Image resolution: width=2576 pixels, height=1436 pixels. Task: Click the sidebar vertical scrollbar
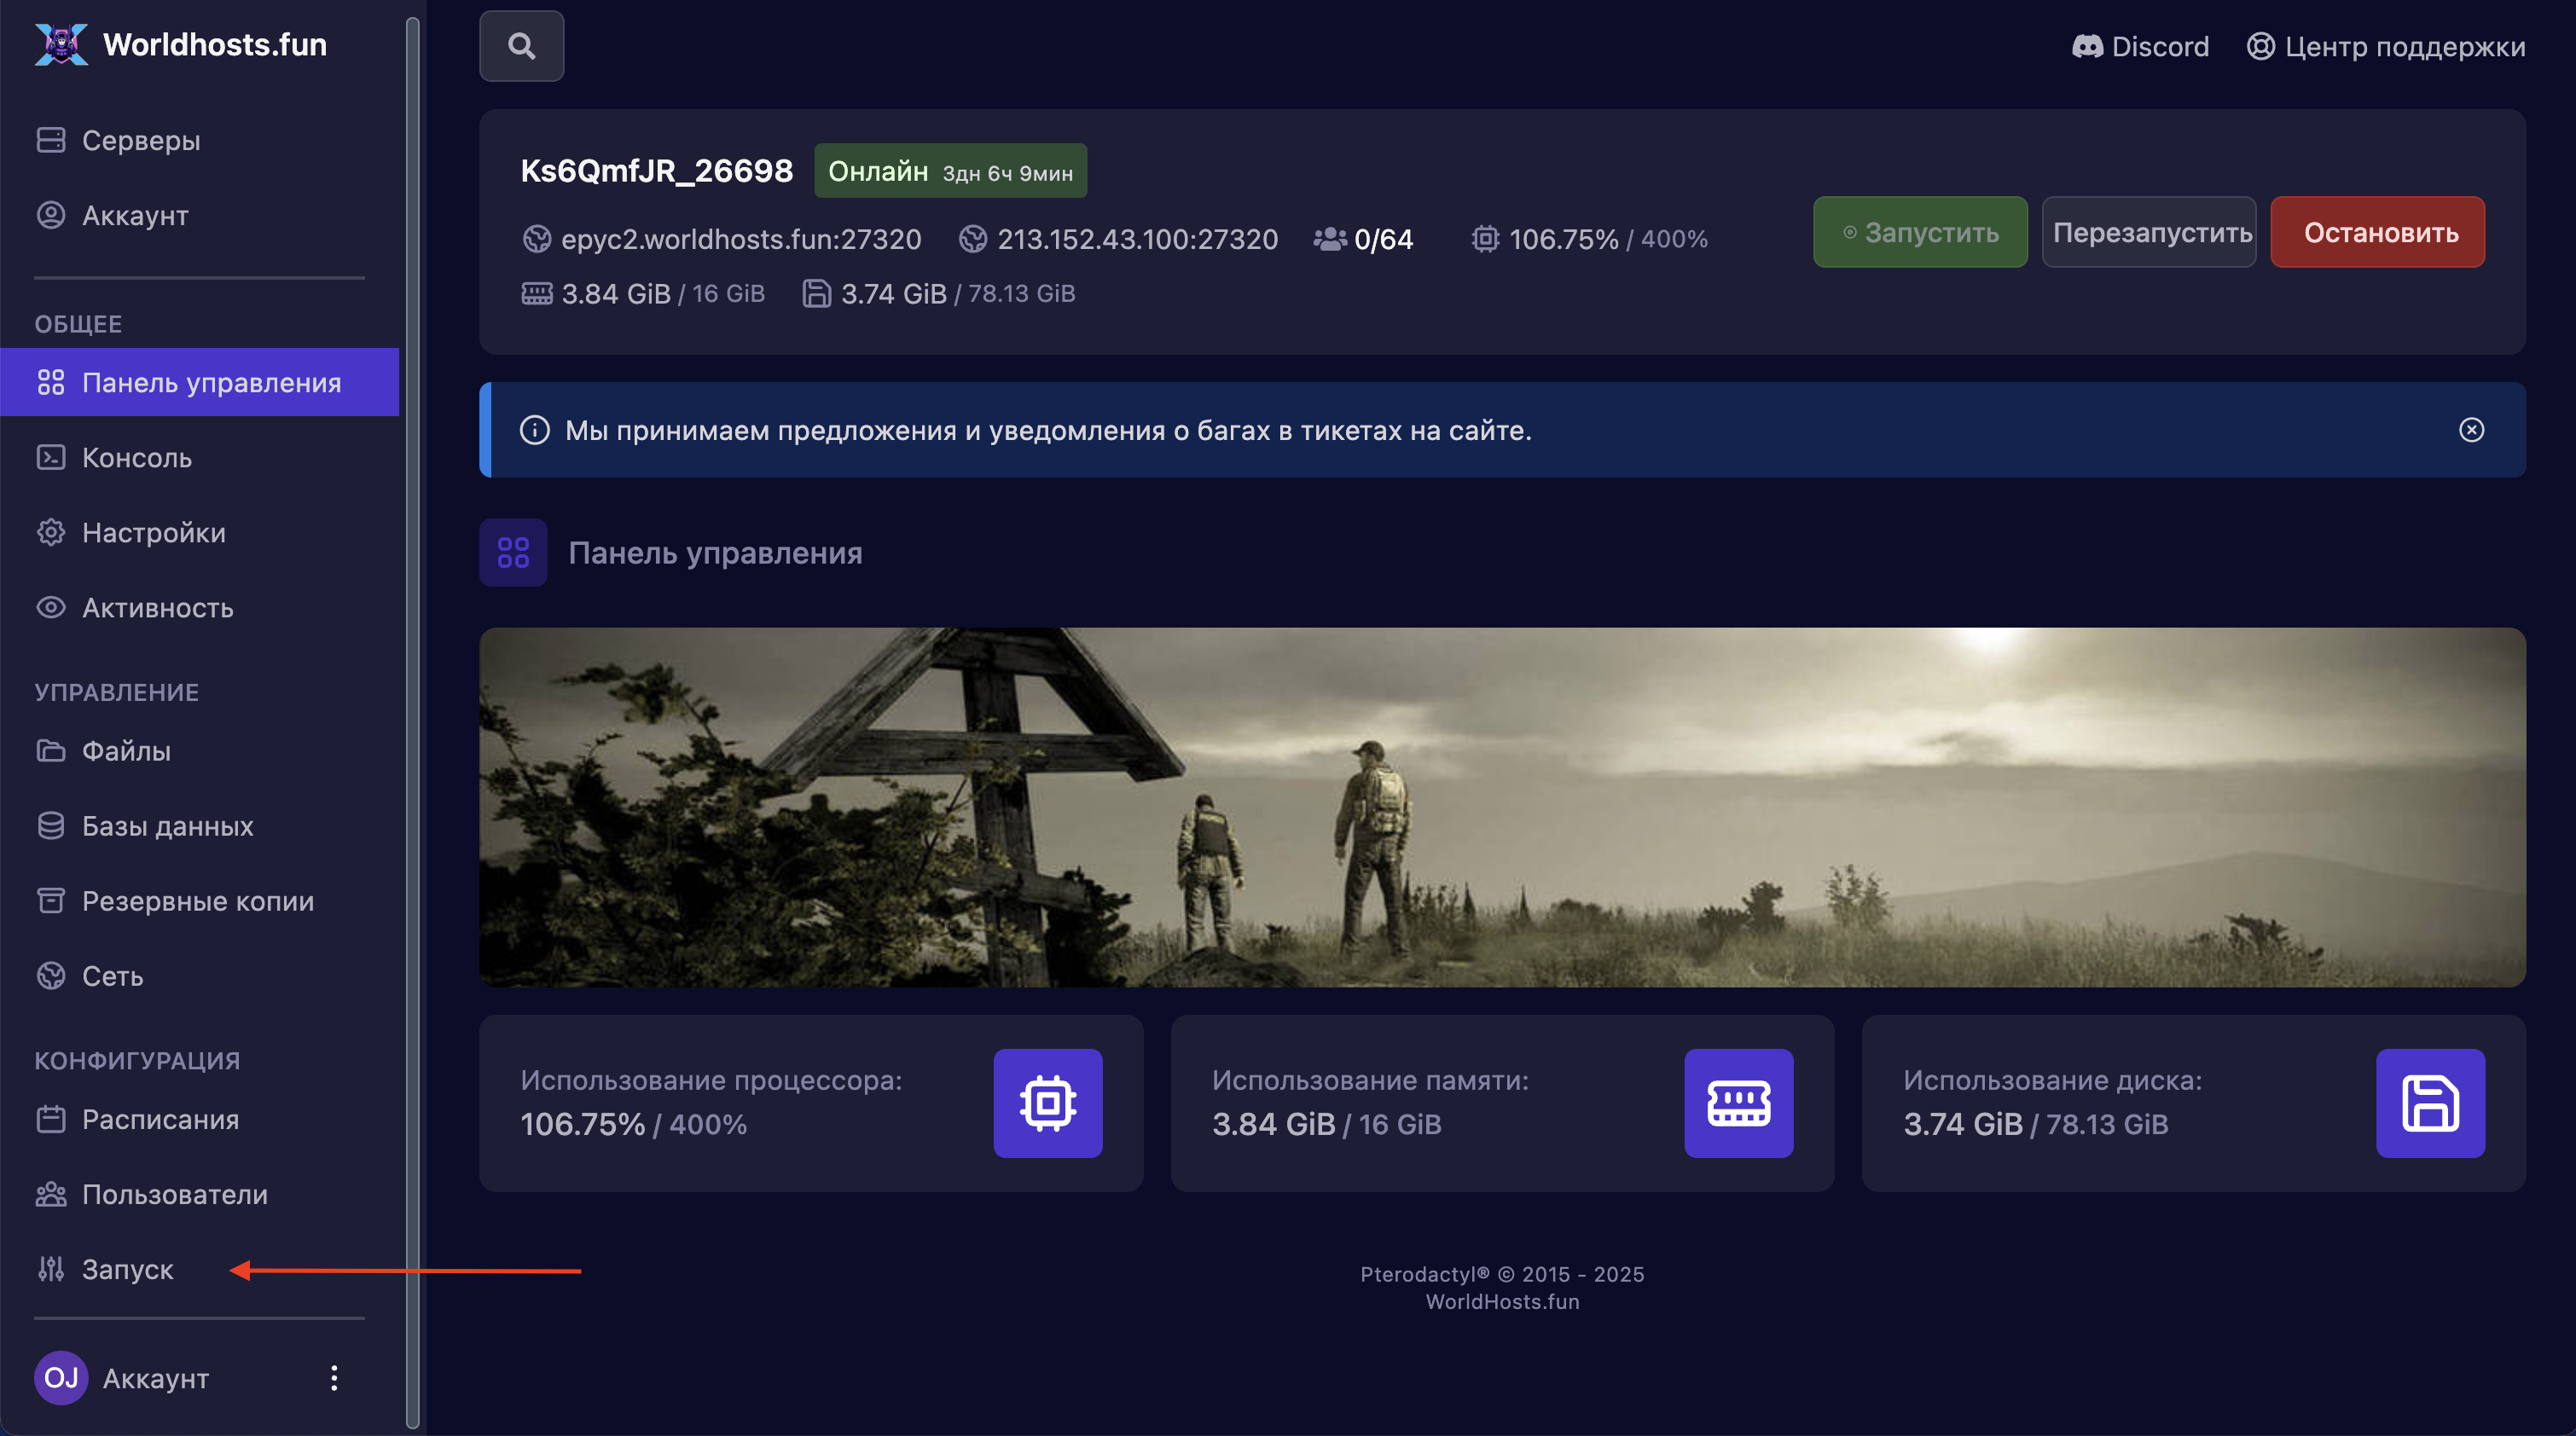412,720
